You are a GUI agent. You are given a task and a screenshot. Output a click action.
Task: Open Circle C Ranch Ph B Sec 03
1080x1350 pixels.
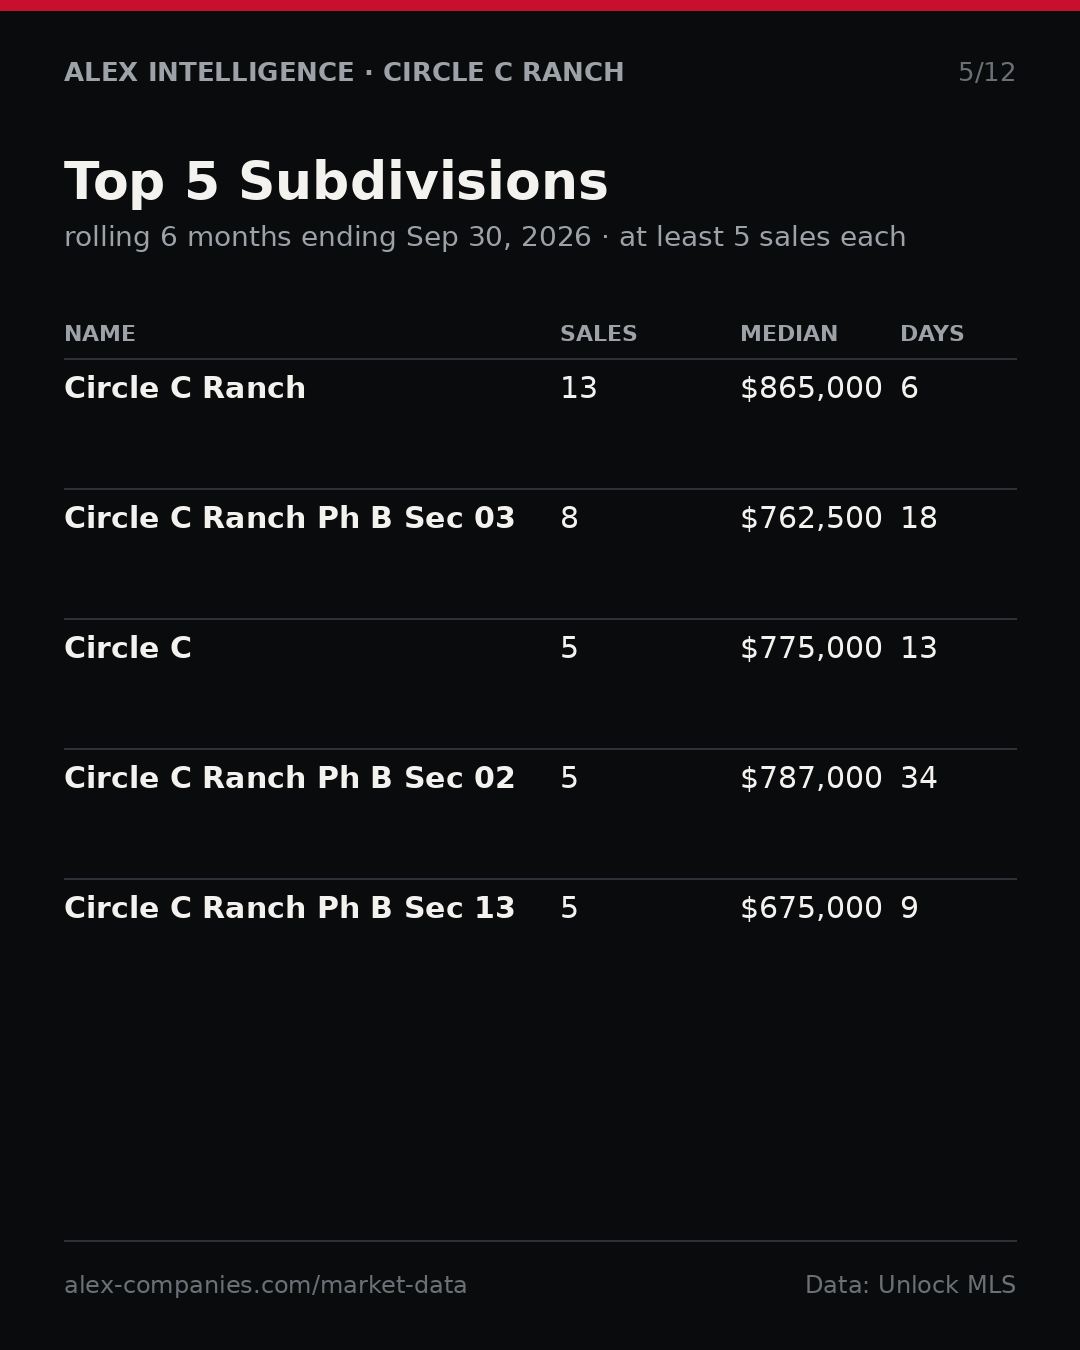point(540,554)
